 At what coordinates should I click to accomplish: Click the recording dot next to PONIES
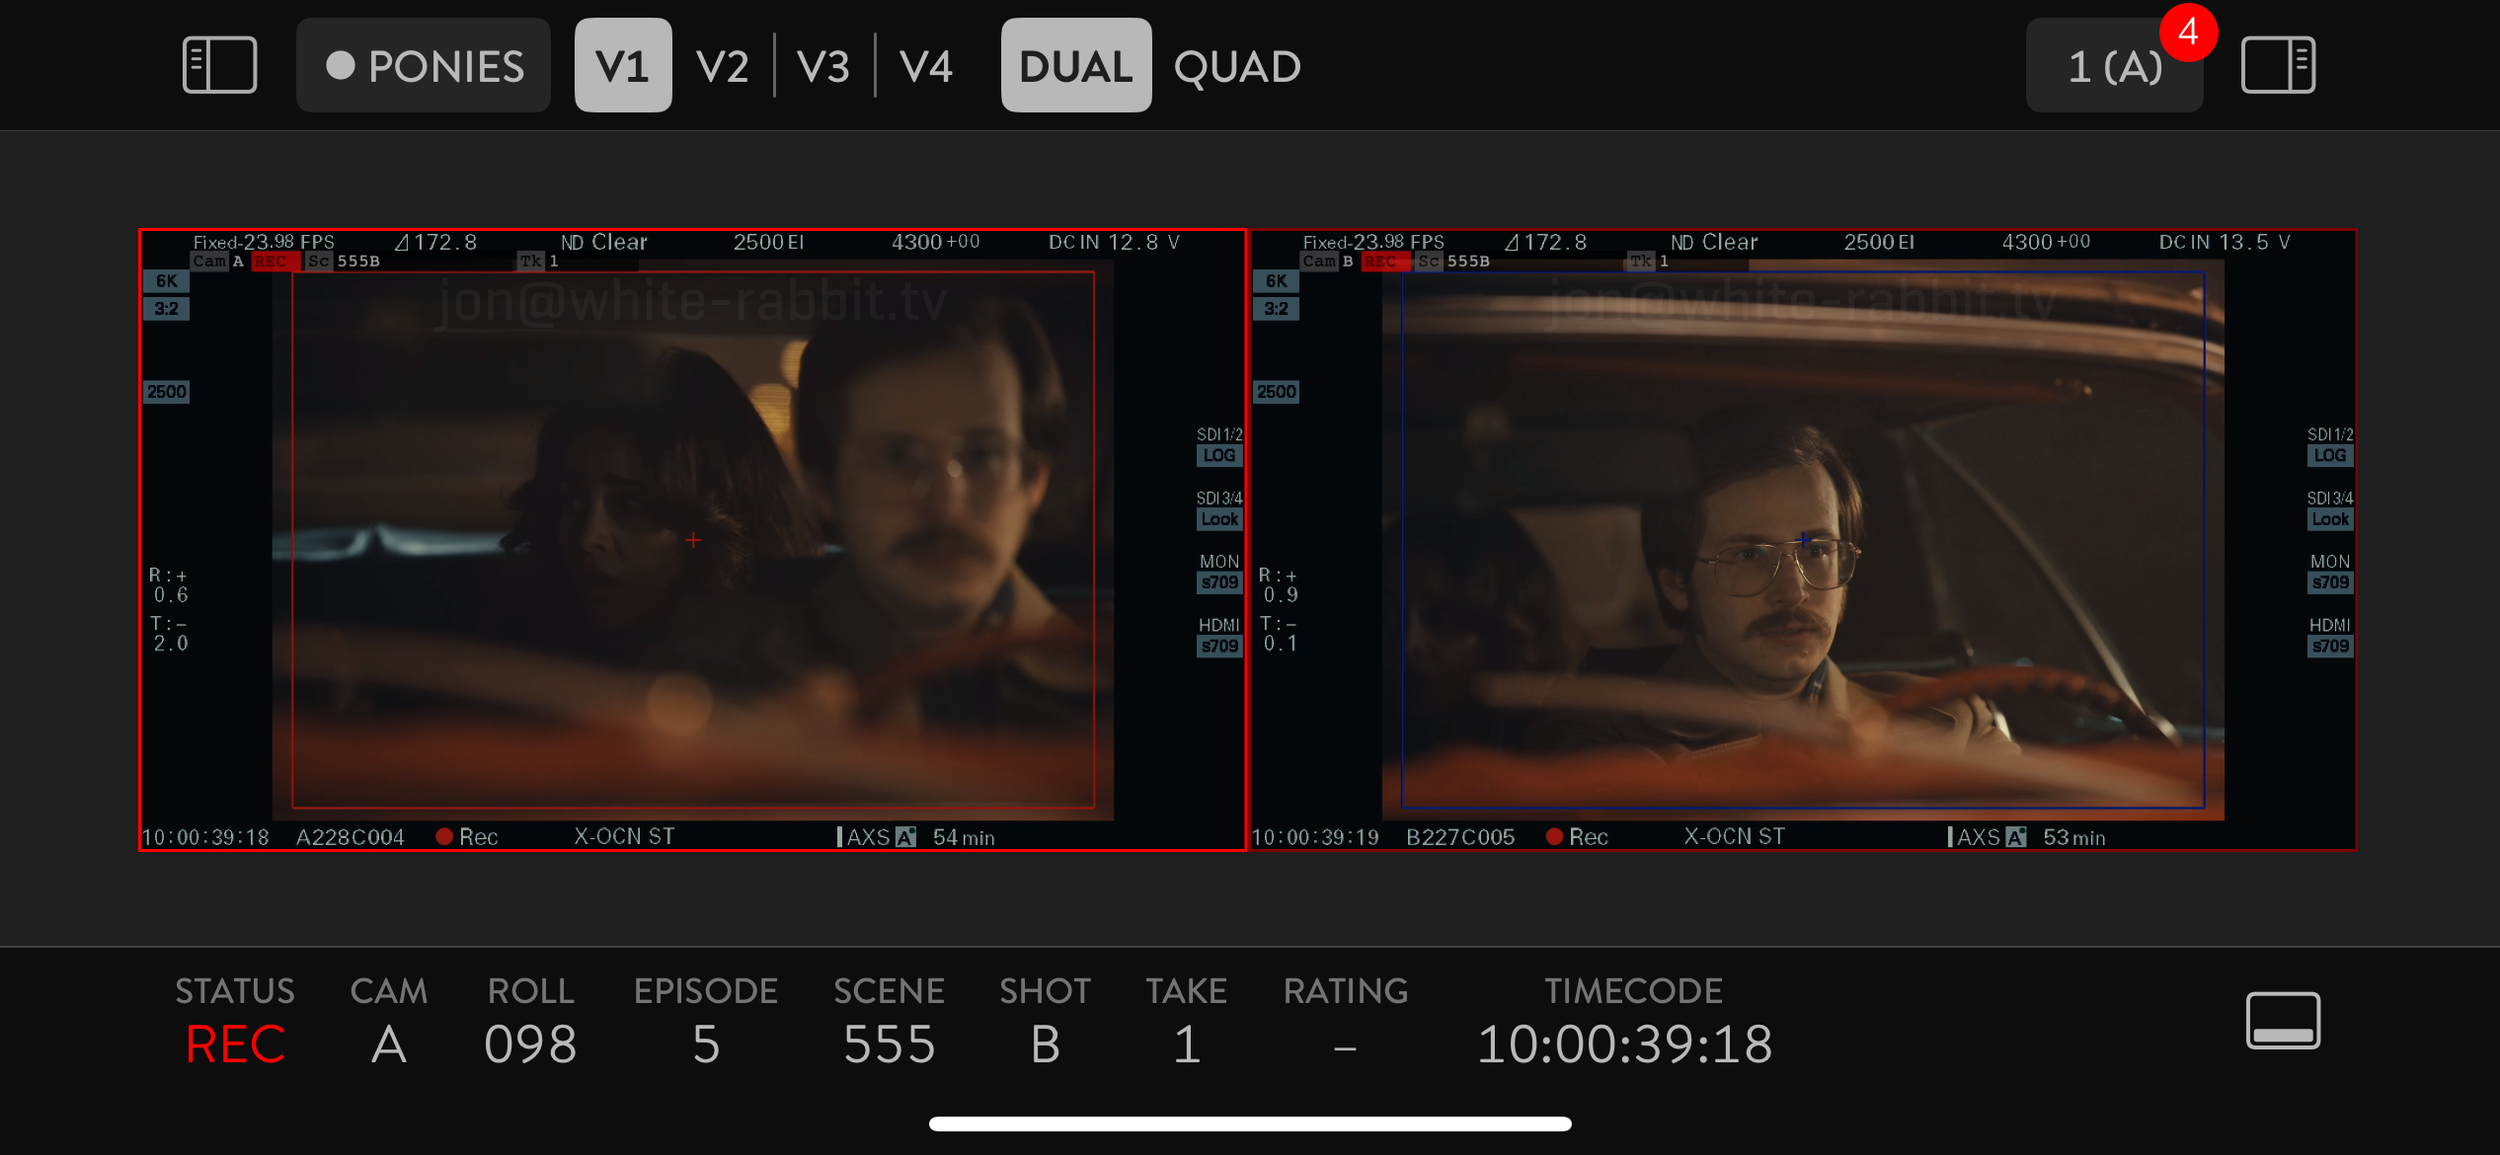click(x=340, y=66)
